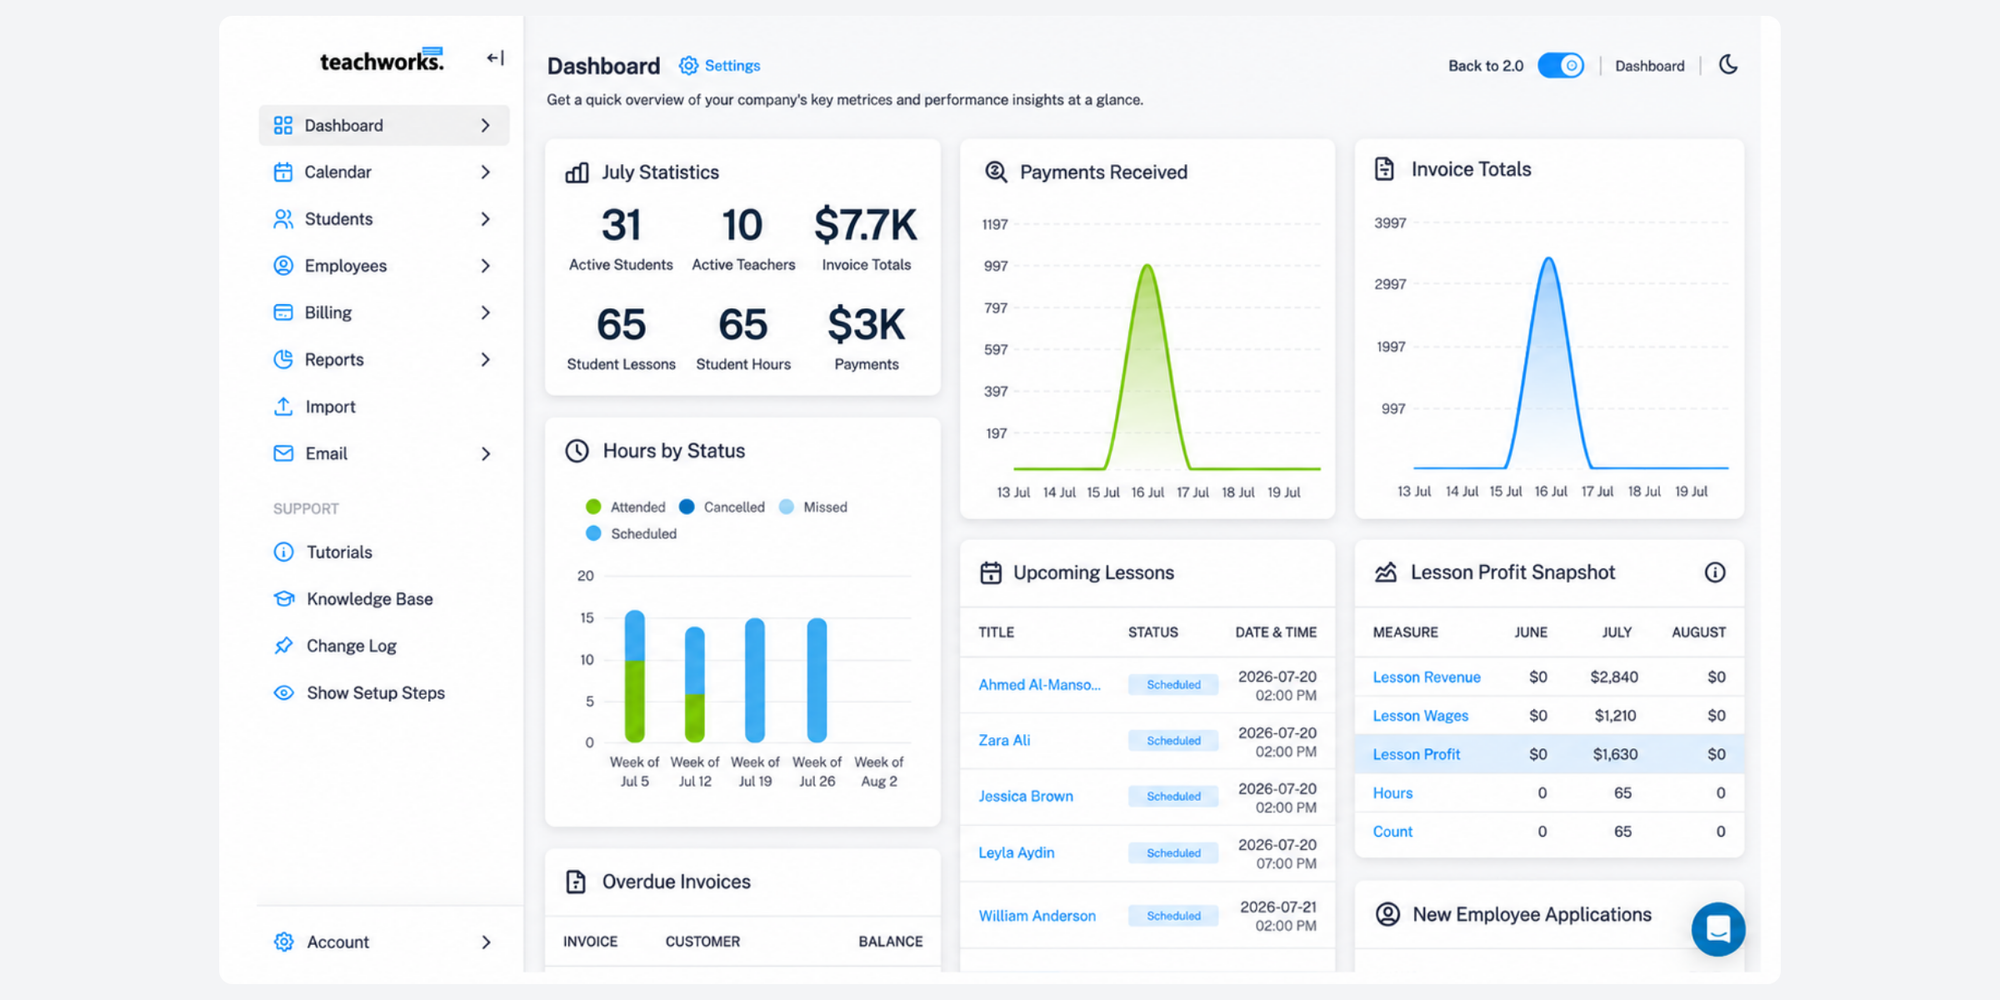Viewport: 2000px width, 1000px height.
Task: Click the Dashboard grid icon in sidebar
Action: tap(283, 125)
